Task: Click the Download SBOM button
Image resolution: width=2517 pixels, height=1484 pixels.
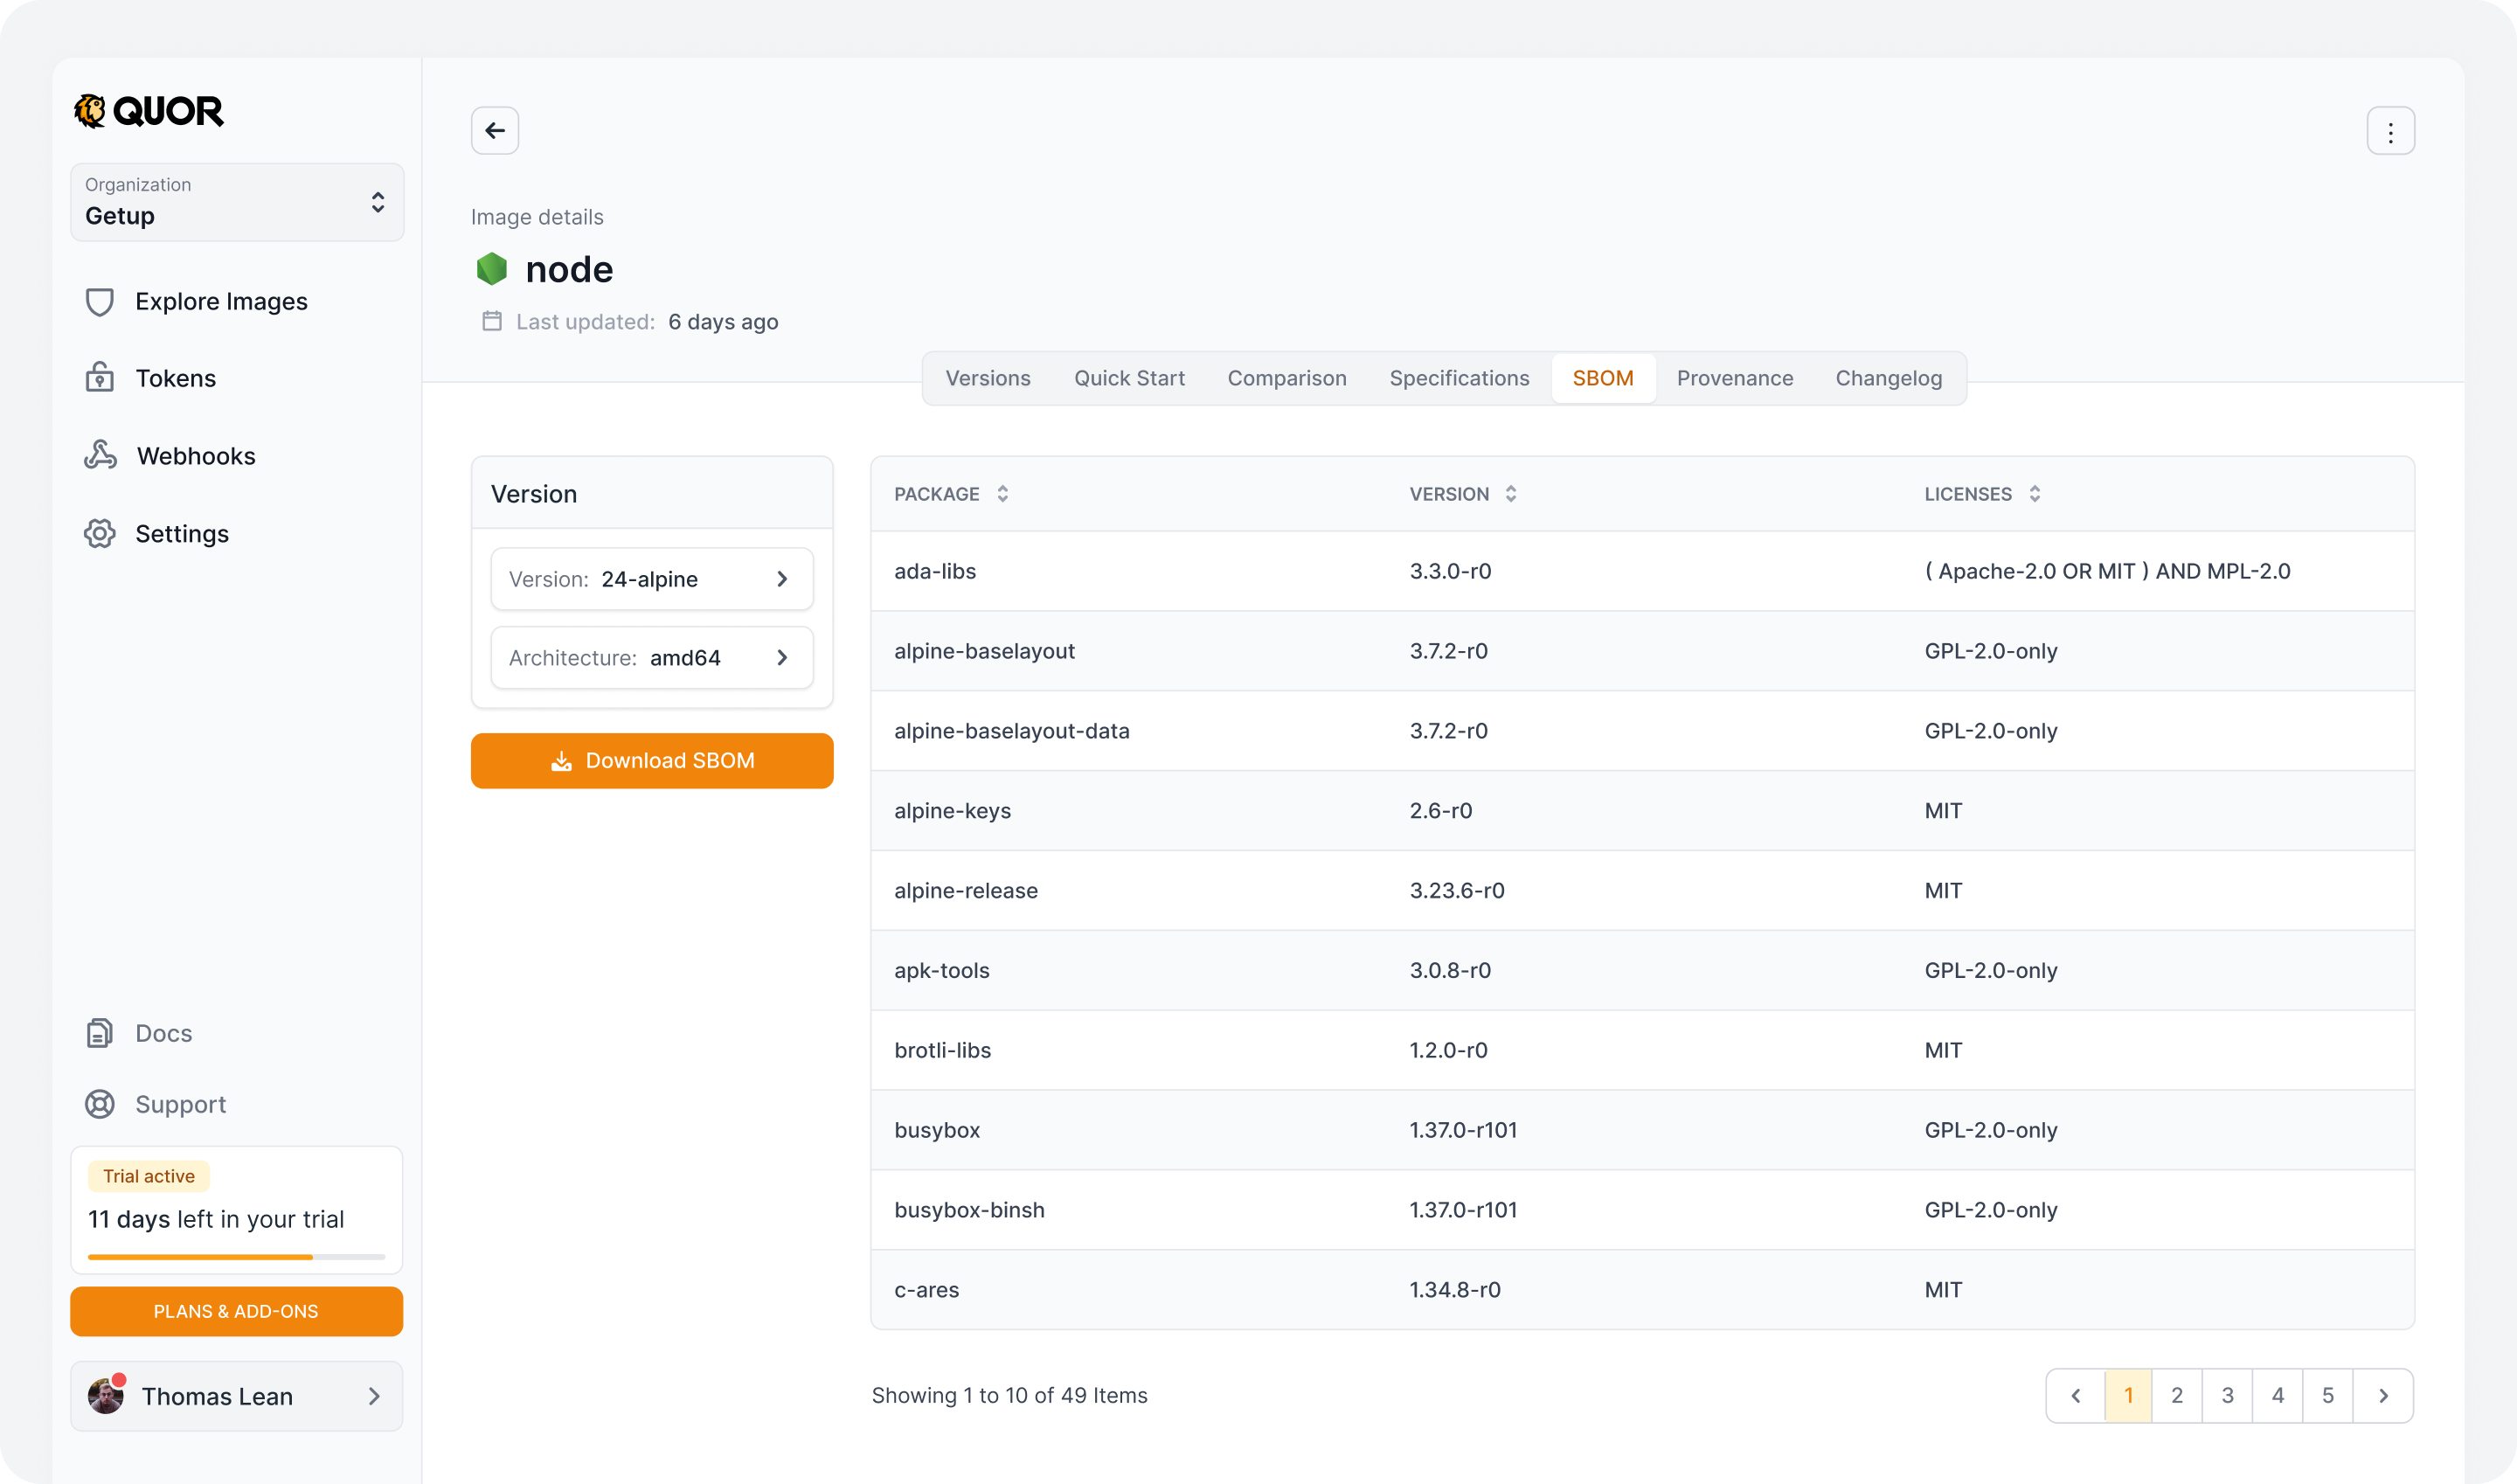Action: point(652,761)
